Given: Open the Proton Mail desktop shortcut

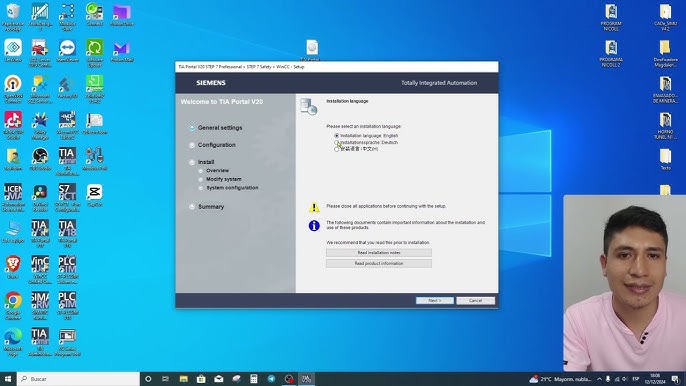Looking at the screenshot, I should coord(122,52).
